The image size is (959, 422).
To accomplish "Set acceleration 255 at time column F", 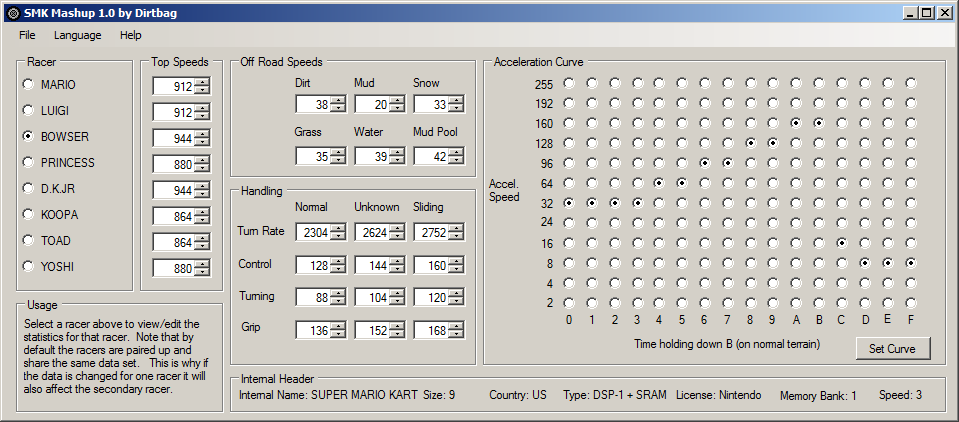I will [910, 83].
